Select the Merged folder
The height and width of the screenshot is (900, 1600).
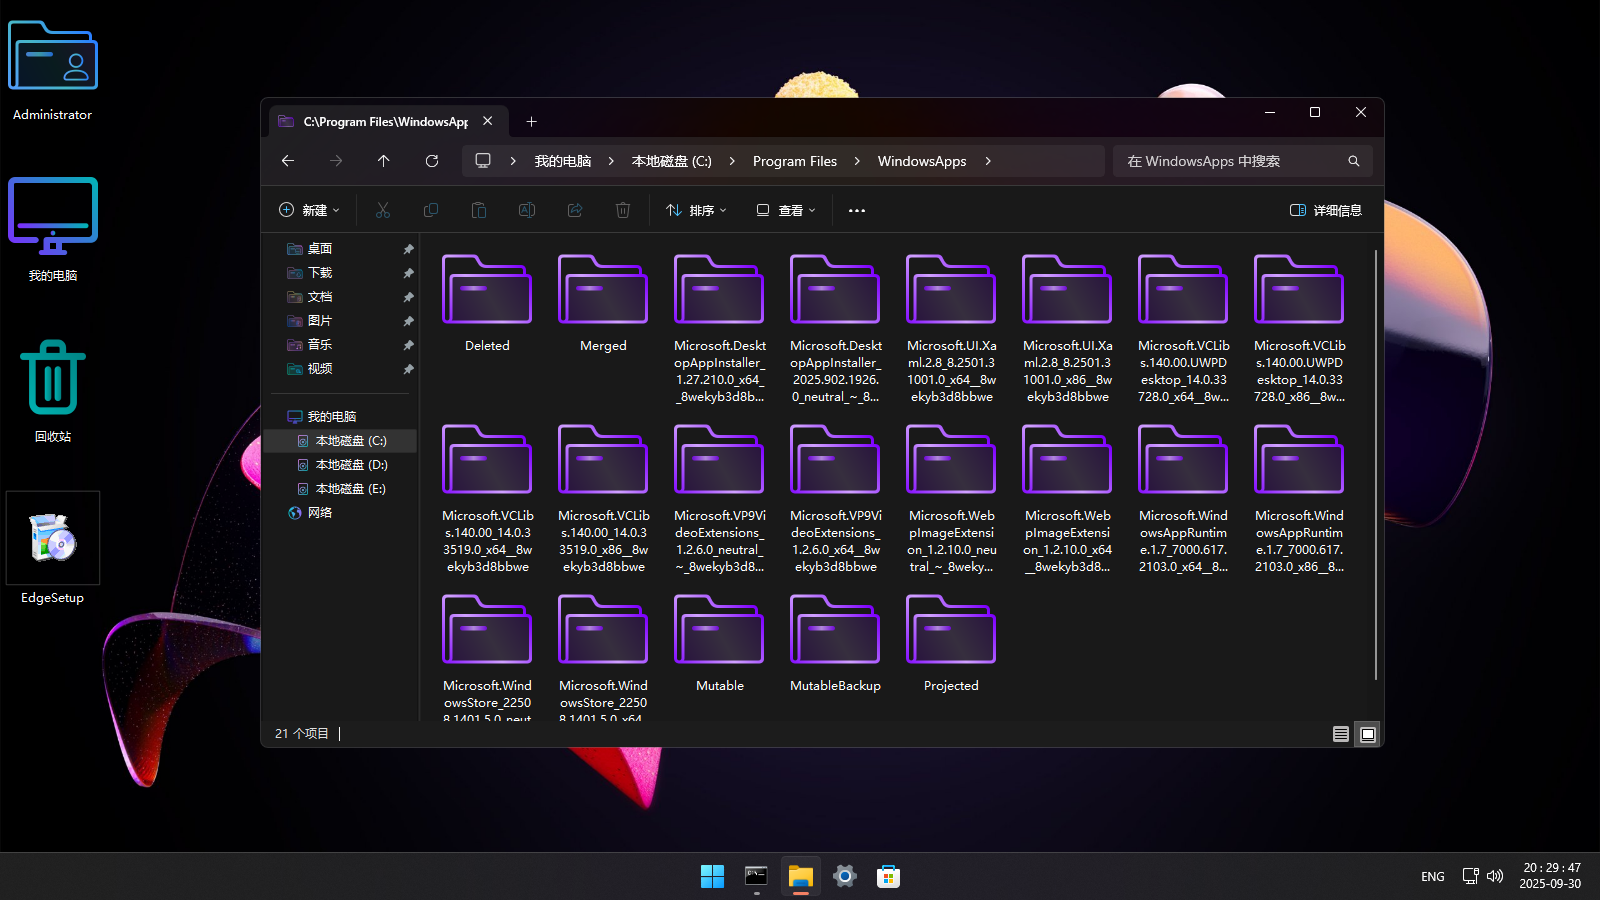603,303
